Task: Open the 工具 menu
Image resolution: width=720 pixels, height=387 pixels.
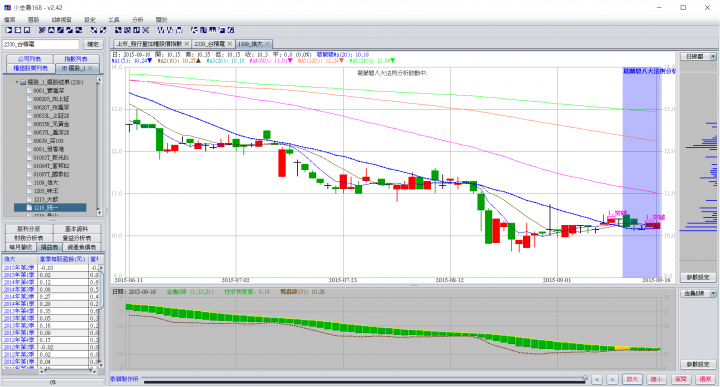Action: (x=113, y=20)
